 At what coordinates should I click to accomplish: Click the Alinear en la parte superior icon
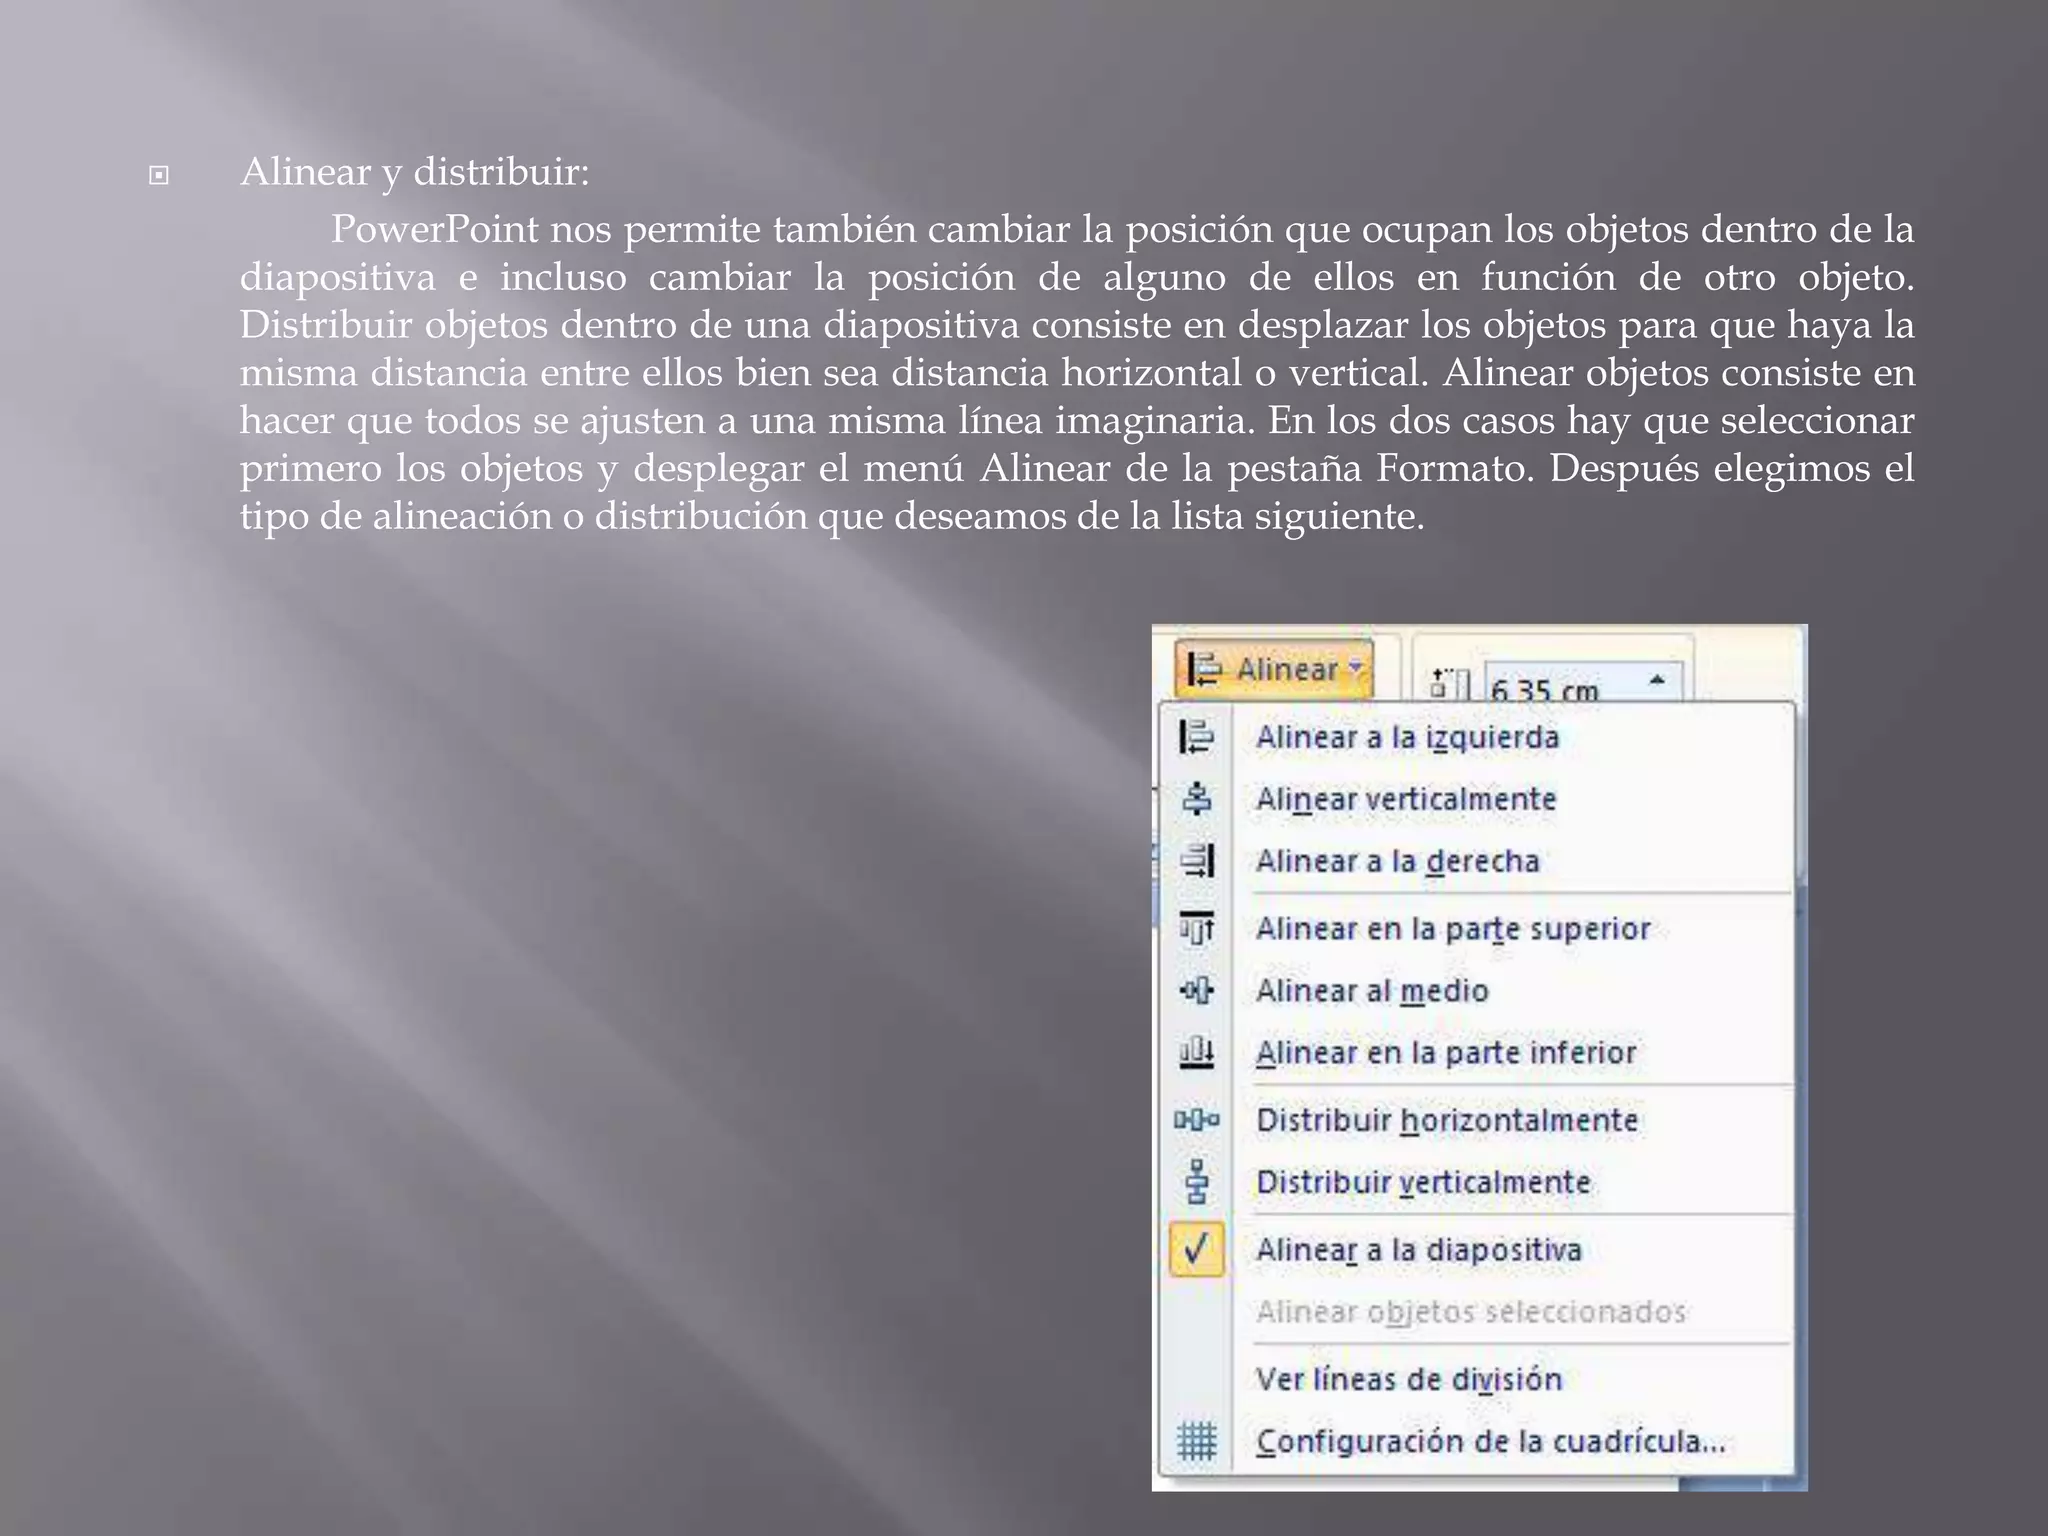pos(1197,929)
